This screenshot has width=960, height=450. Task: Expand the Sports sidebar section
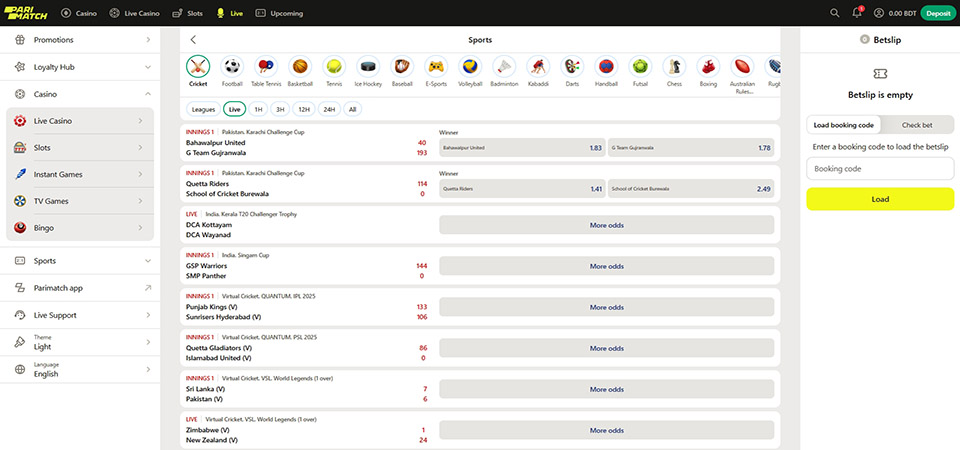[x=80, y=261]
